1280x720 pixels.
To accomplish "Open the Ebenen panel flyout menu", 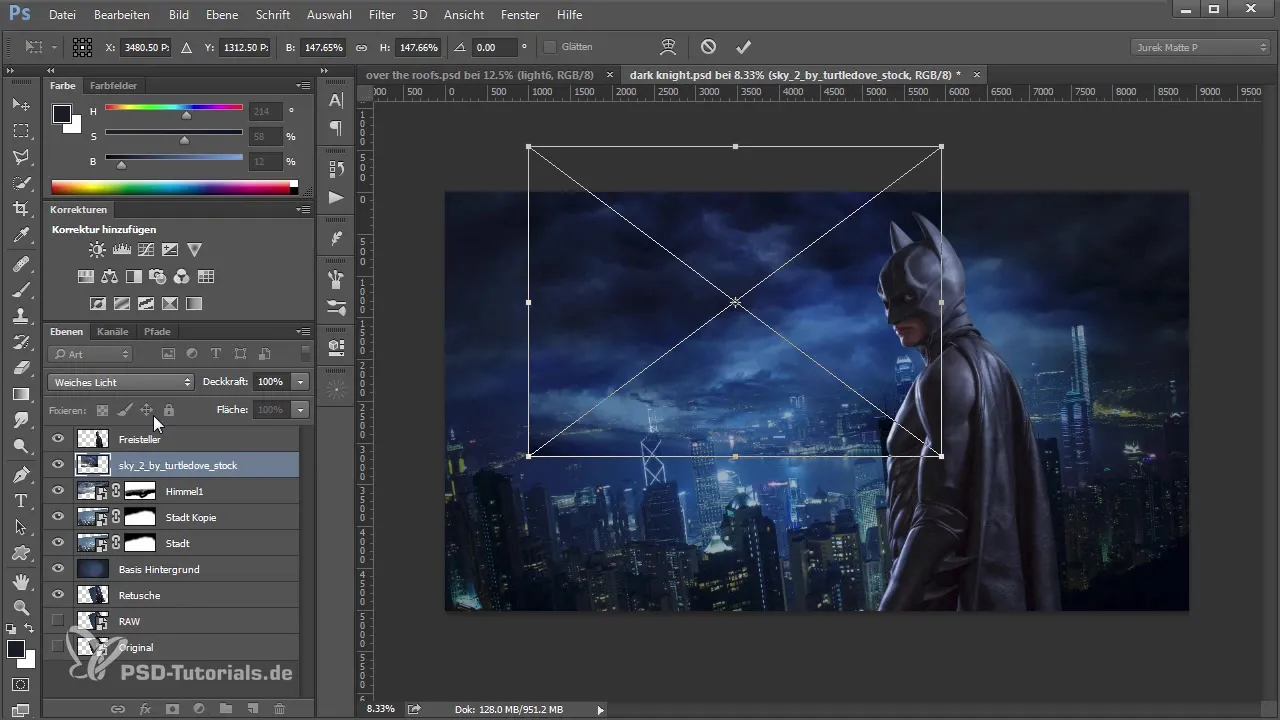I will [303, 332].
